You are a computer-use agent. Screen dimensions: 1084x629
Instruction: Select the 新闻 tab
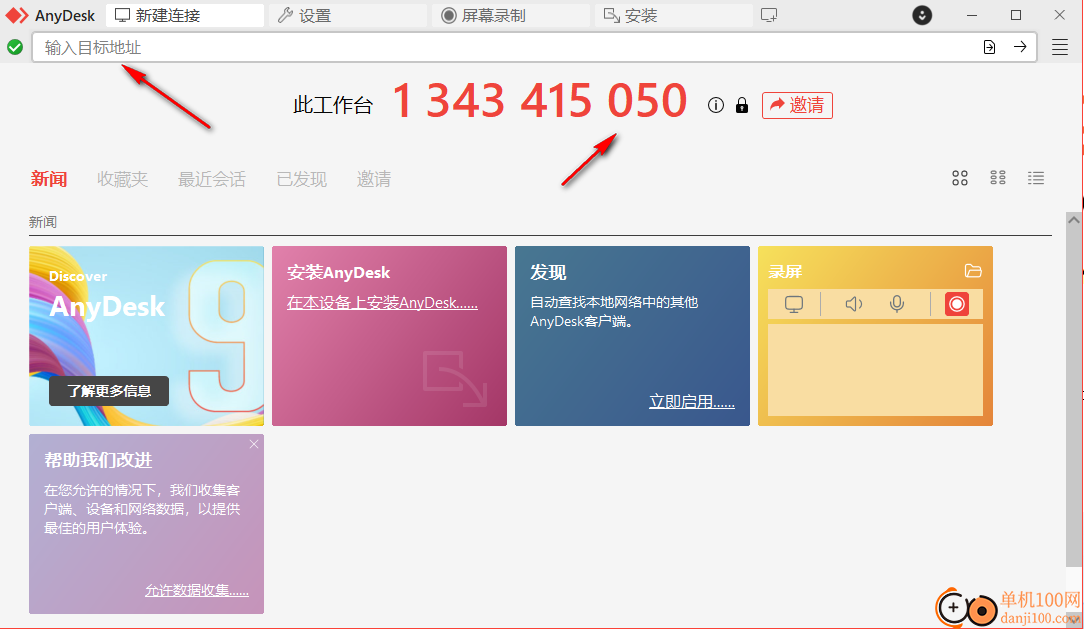(48, 179)
